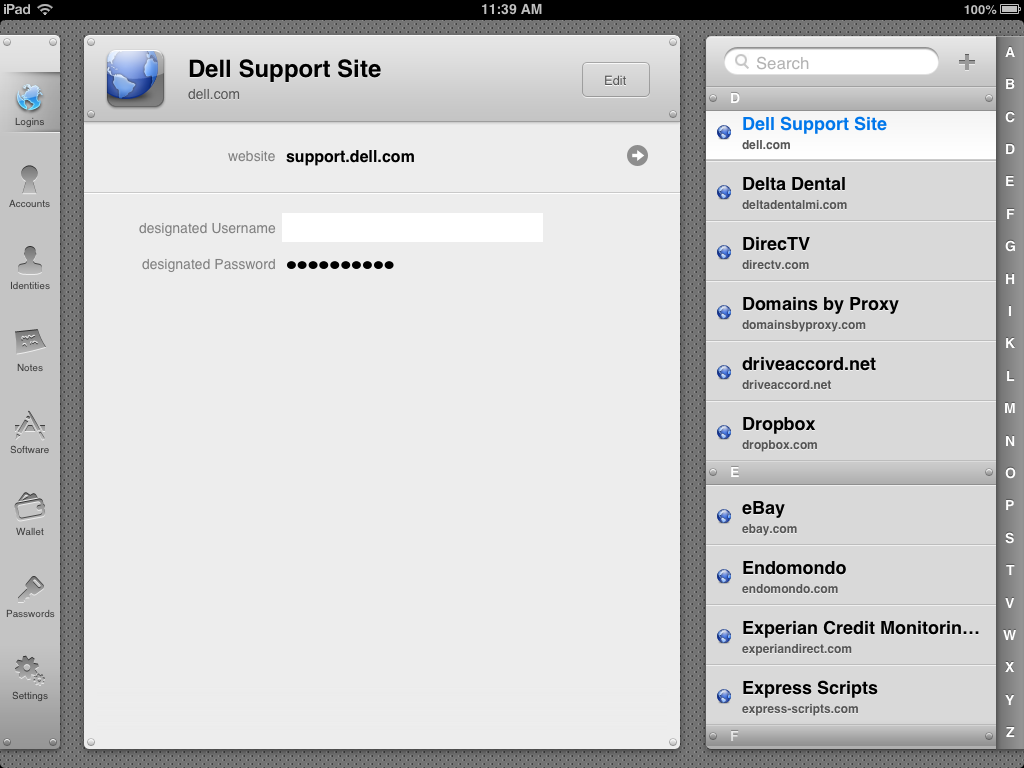Screen dimensions: 1024x768
Task: Jump to letter A in index
Action: pyautogui.click(x=1010, y=52)
